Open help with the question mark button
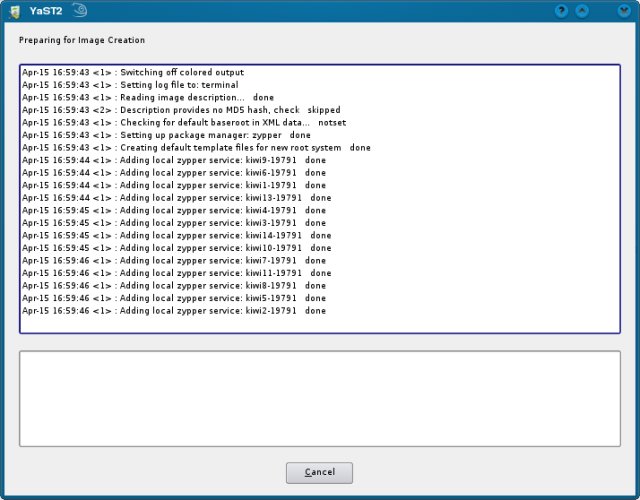The height and width of the screenshot is (500, 640). [x=561, y=11]
